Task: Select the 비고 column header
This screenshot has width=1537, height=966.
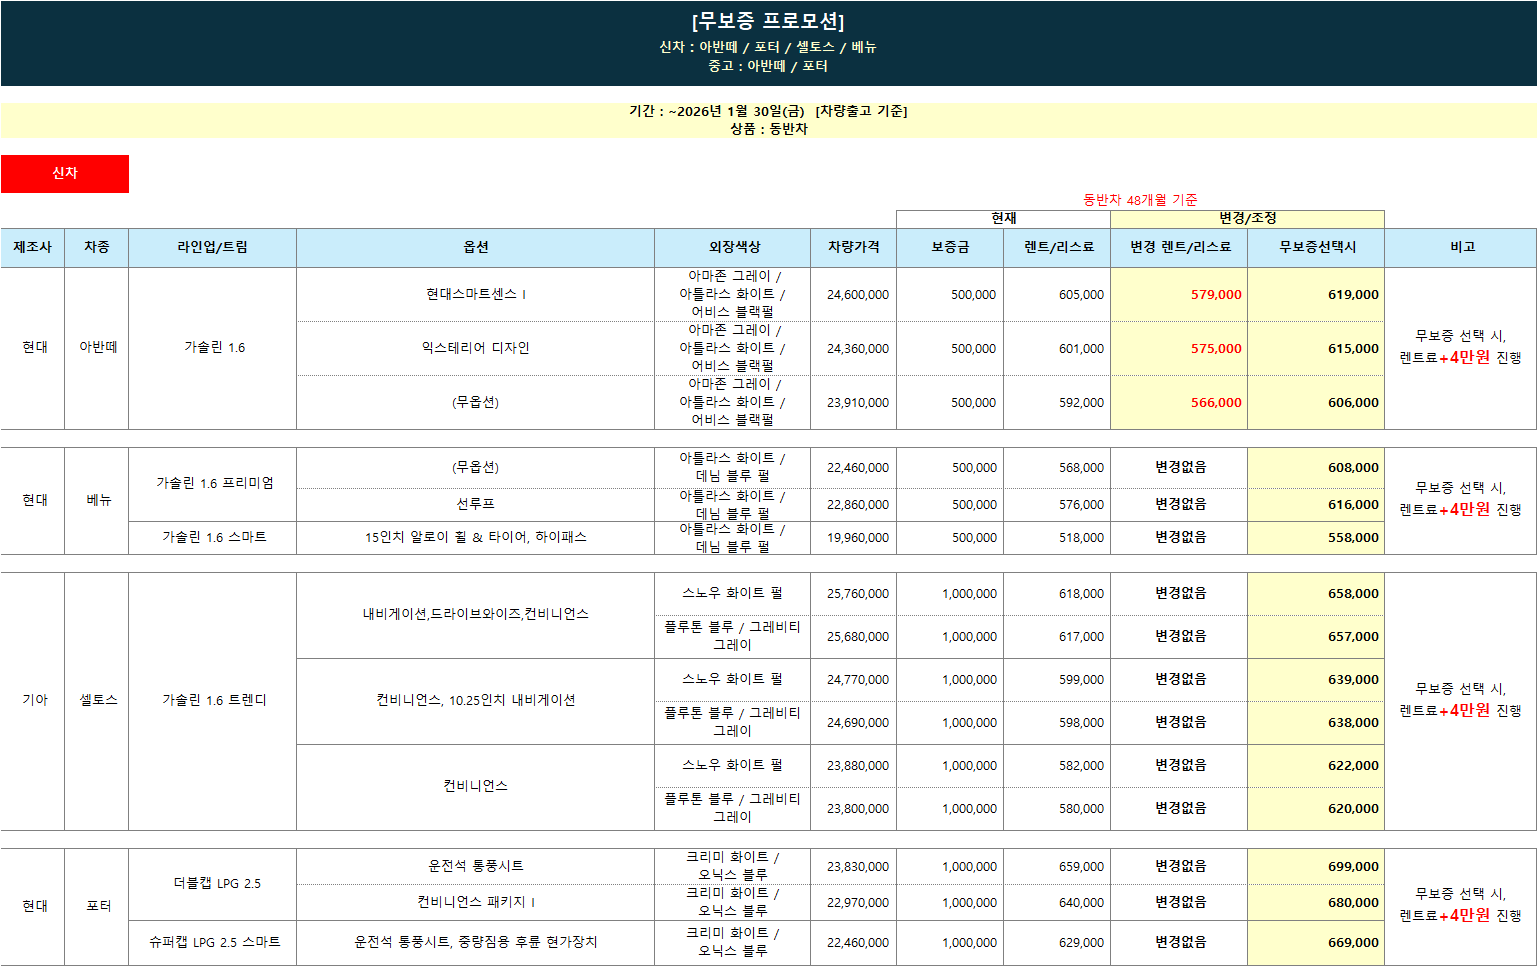Action: pos(1462,247)
